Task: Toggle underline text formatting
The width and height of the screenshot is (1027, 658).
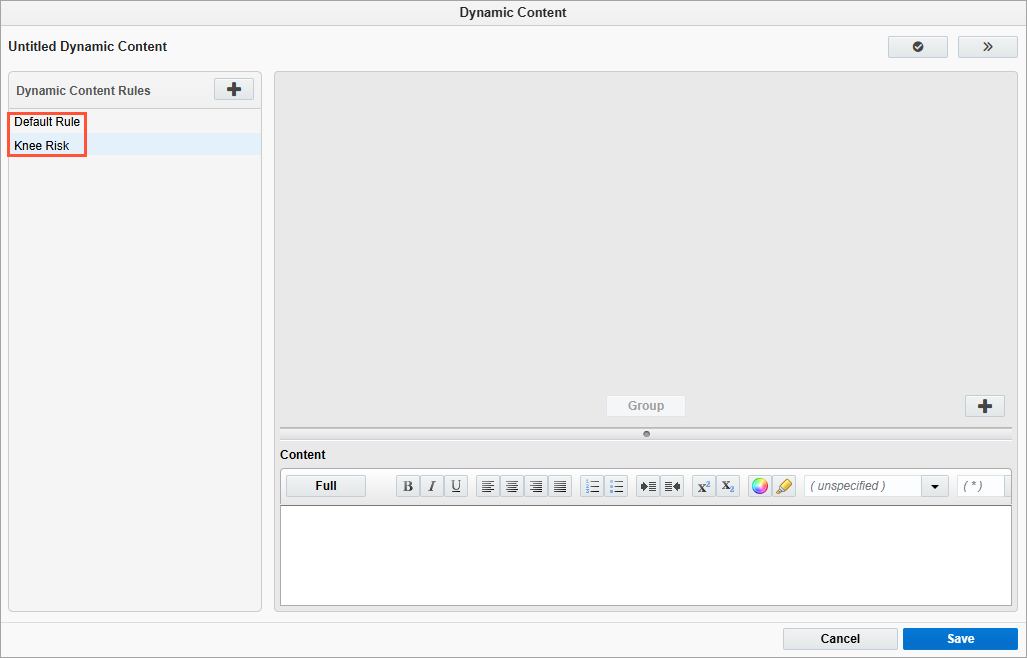Action: 456,487
